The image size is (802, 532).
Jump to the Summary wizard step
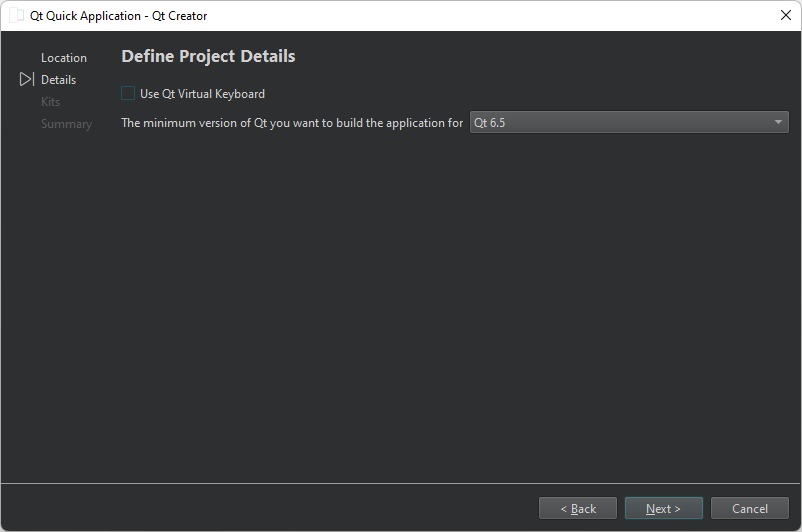(x=66, y=124)
